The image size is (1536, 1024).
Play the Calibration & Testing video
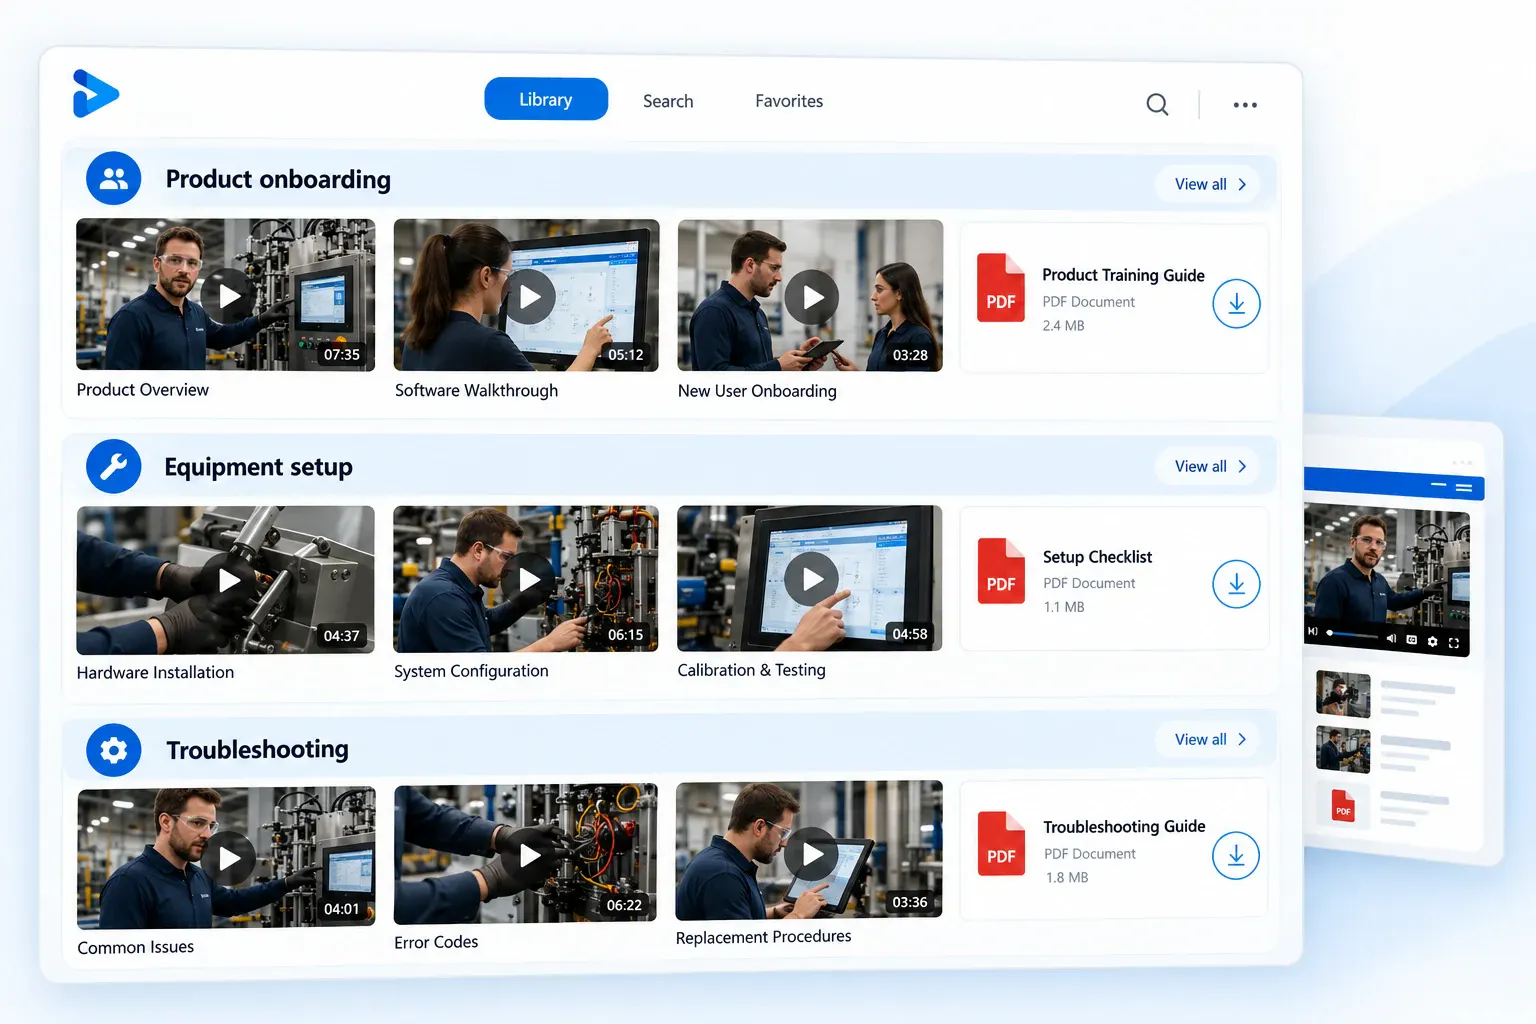812,579
